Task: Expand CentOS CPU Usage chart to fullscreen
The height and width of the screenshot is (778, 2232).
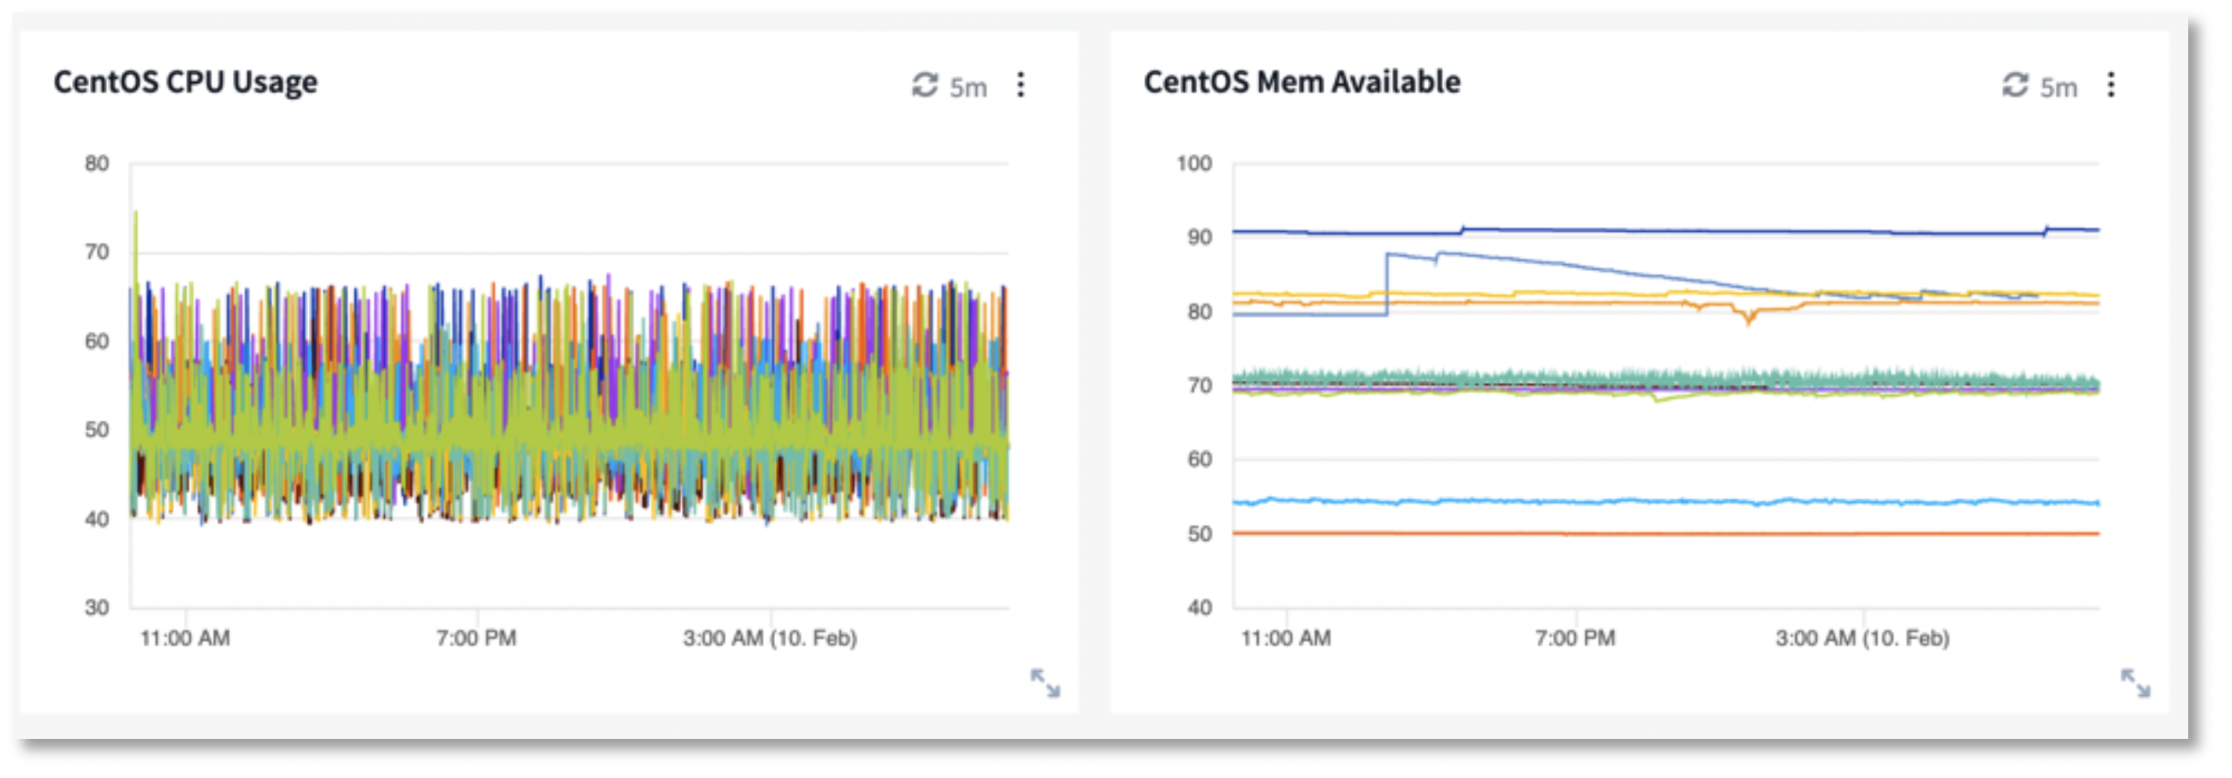Action: tap(1045, 683)
